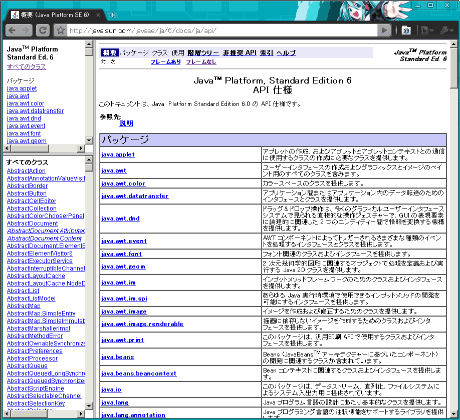Open AbstractListModel class link
Image resolution: width=460 pixels, height=420 pixels.
(x=31, y=298)
